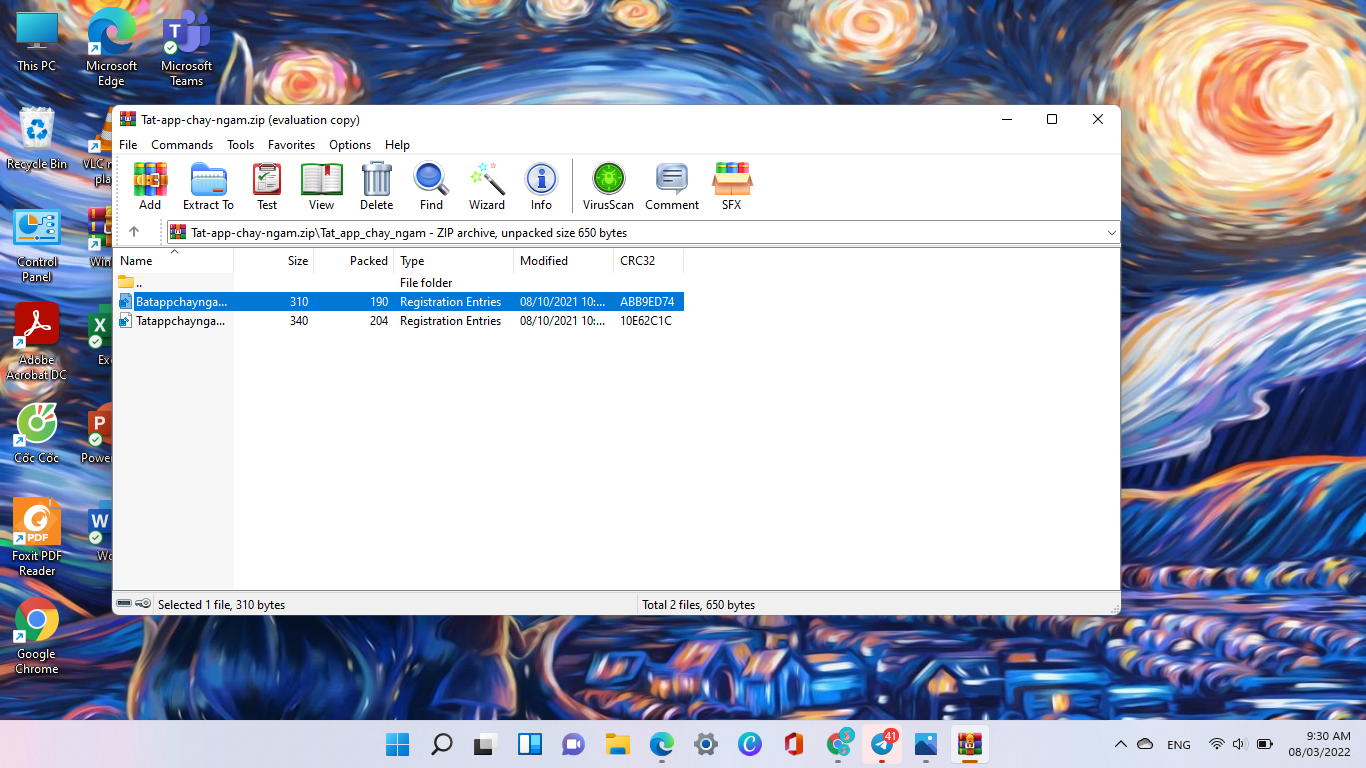This screenshot has height=768, width=1366.
Task: Open Adobe Acrobat DC desktop shortcut
Action: pos(37,342)
